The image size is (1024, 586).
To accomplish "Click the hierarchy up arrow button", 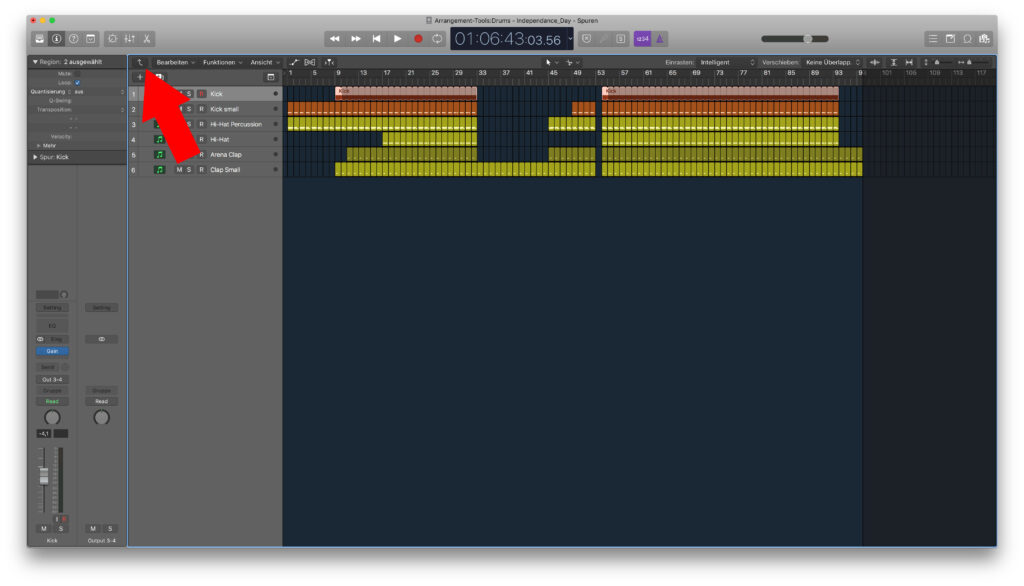I will pyautogui.click(x=139, y=62).
